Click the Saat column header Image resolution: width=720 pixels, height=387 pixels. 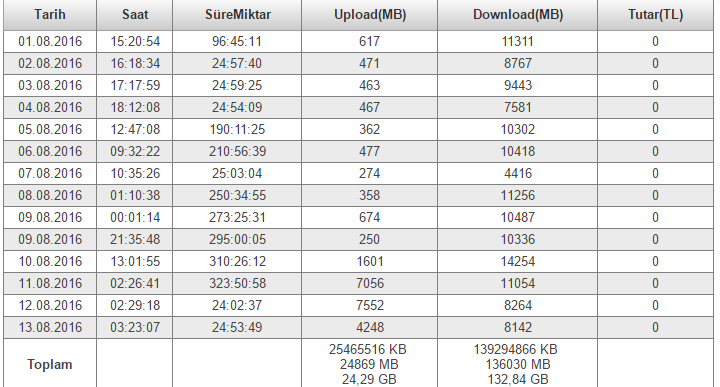pos(135,15)
